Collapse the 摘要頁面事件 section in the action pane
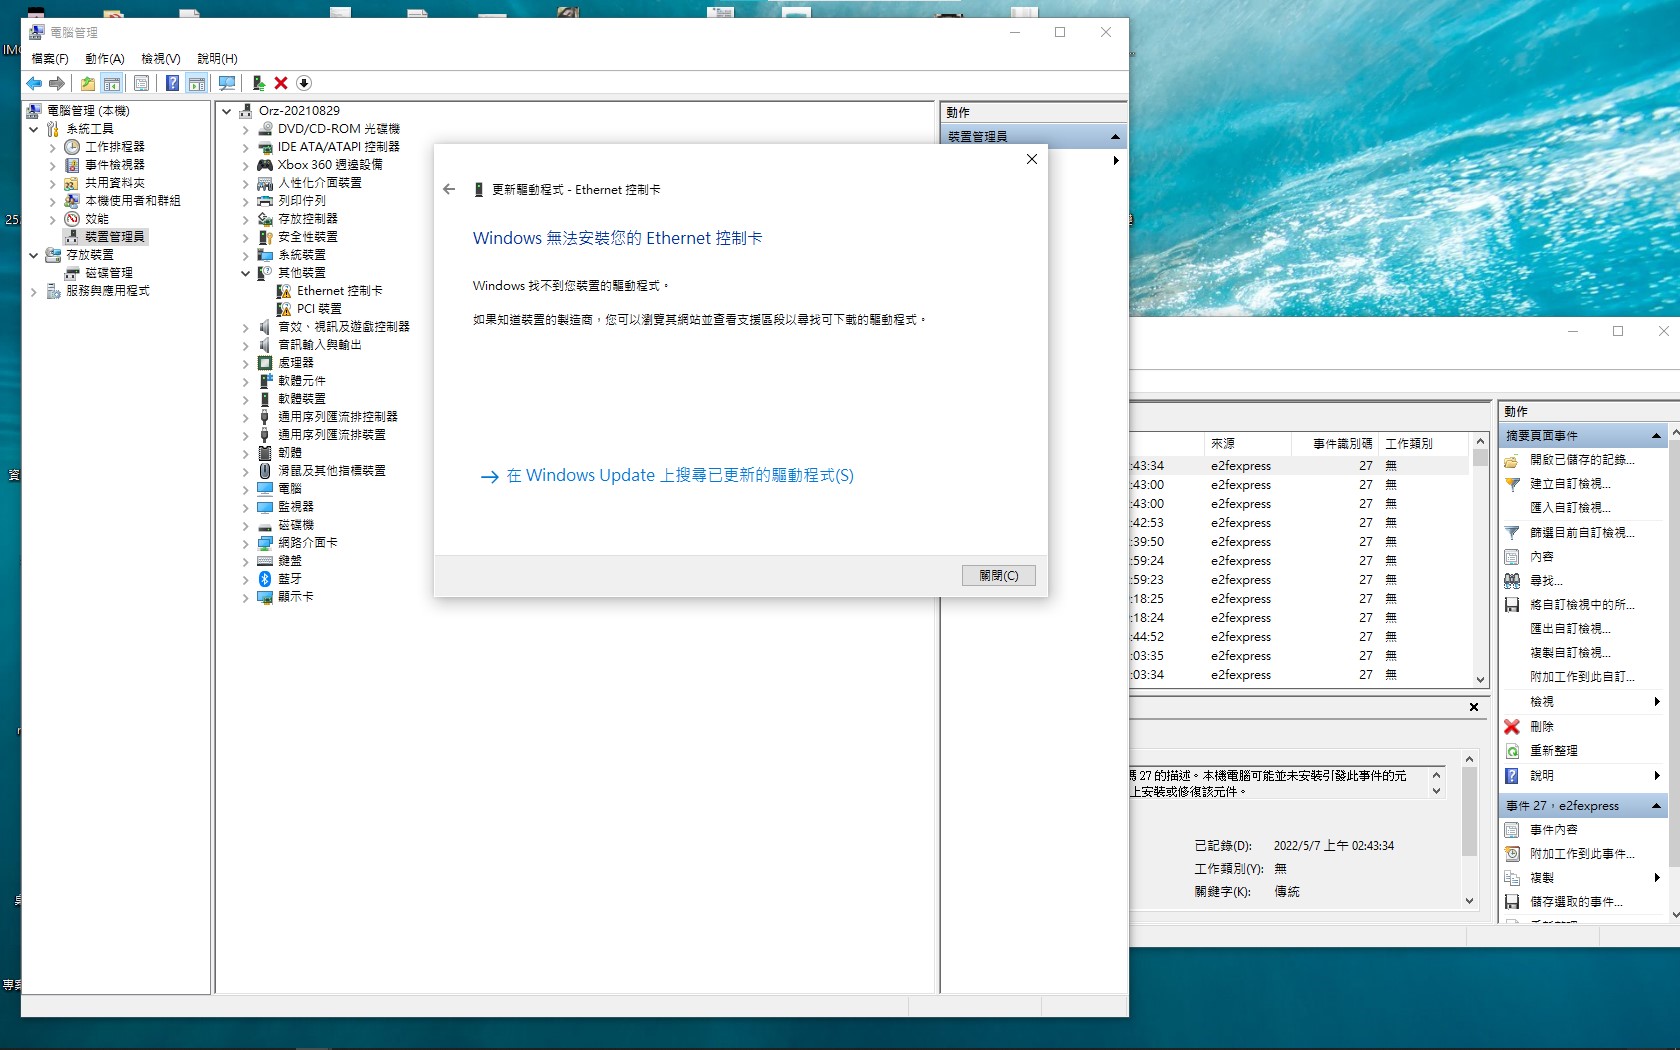 (x=1657, y=435)
